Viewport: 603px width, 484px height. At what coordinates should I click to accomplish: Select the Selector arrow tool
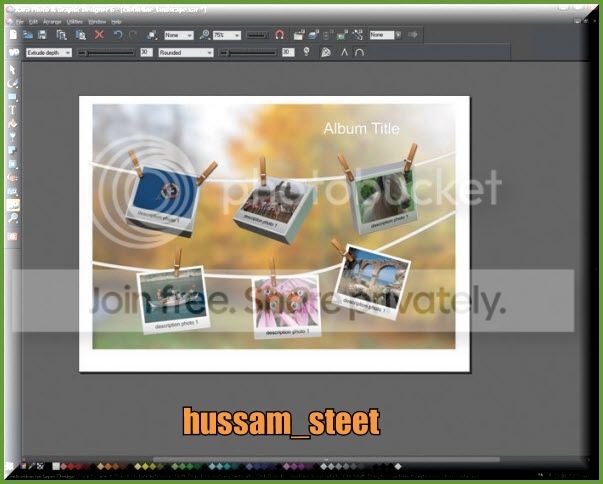pos(13,71)
